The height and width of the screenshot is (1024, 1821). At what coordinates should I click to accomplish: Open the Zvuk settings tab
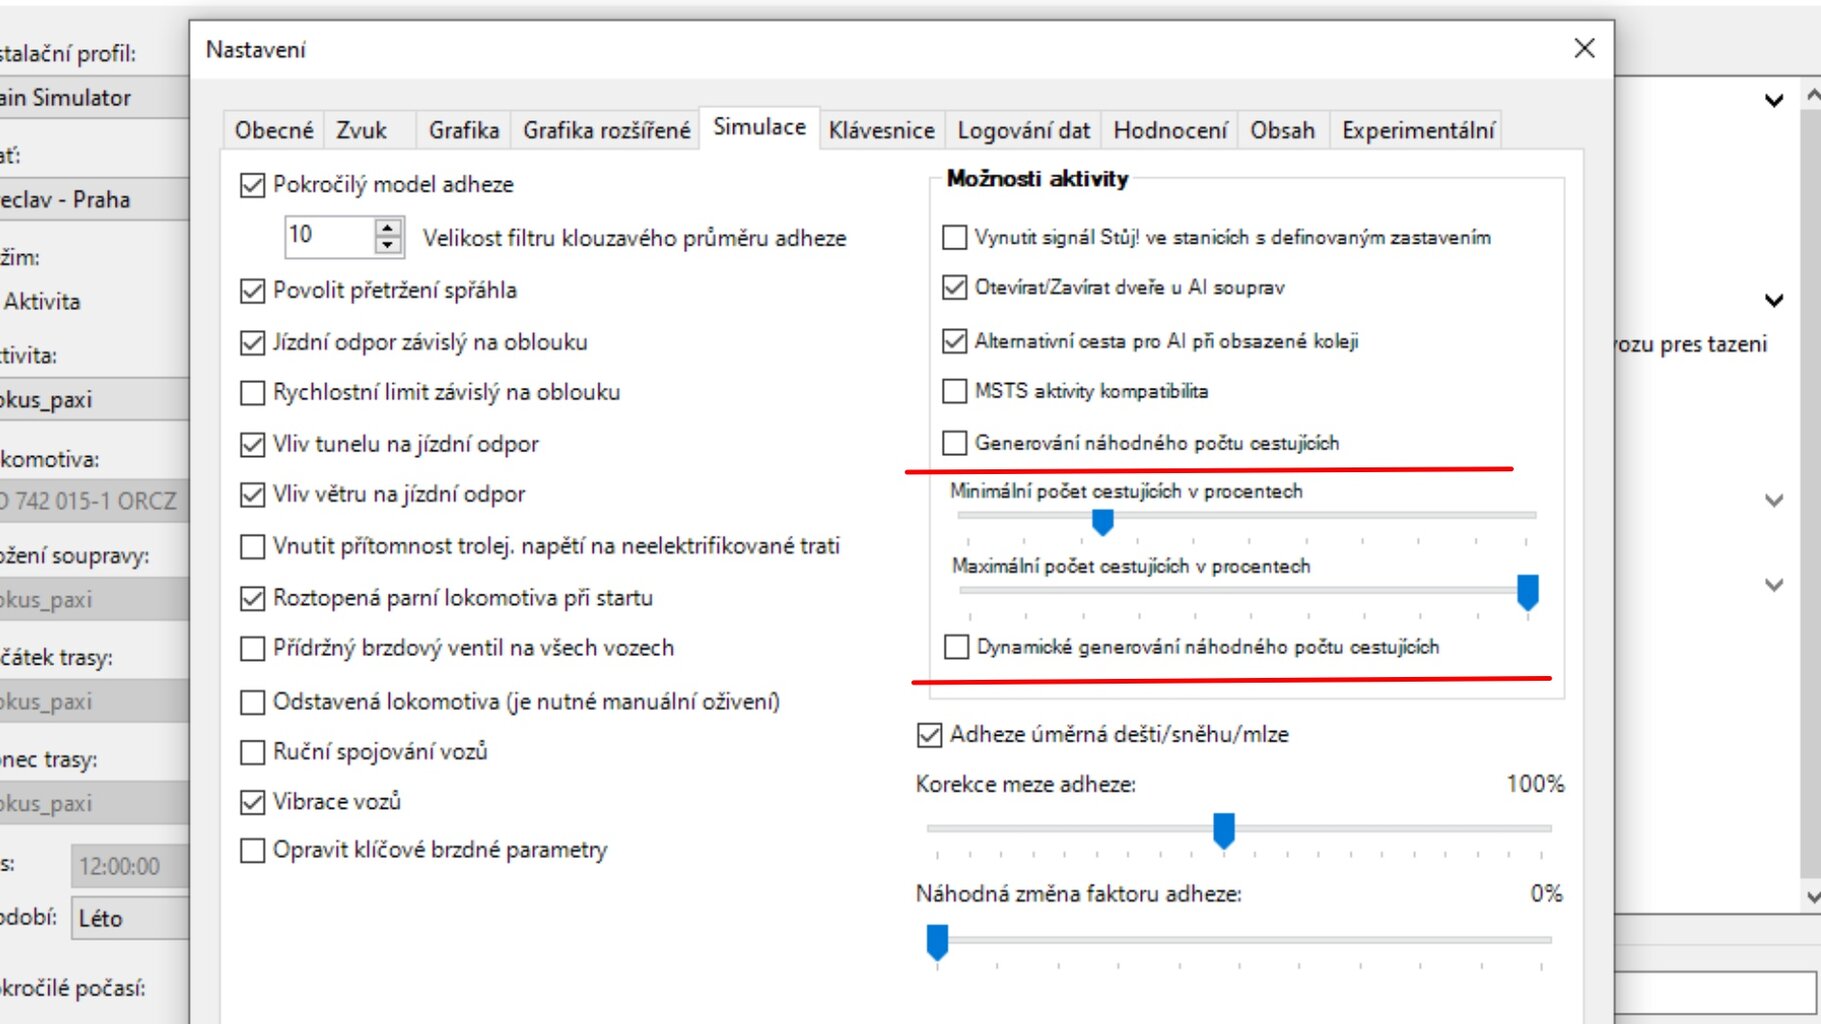point(361,130)
